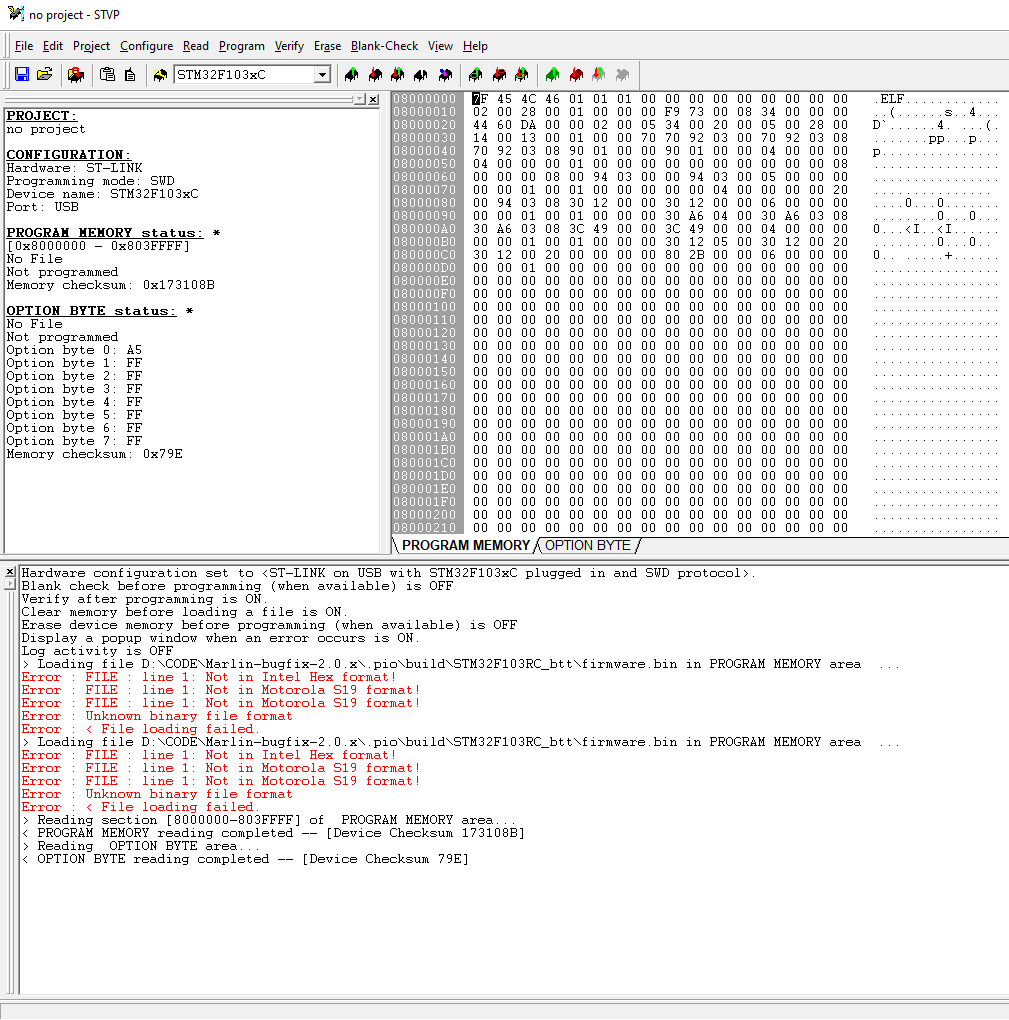
Task: Click 'Option byte 7: FF' line
Action: click(74, 441)
